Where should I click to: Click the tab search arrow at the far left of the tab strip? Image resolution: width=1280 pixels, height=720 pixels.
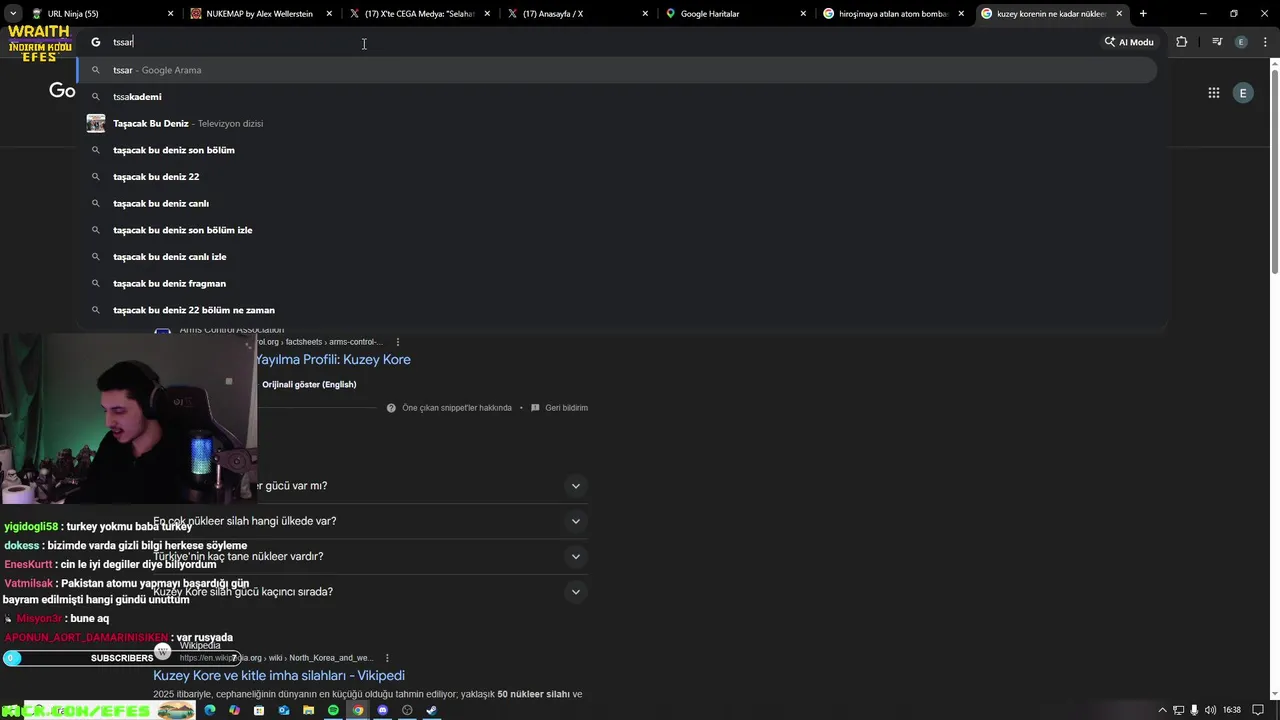[x=13, y=14]
